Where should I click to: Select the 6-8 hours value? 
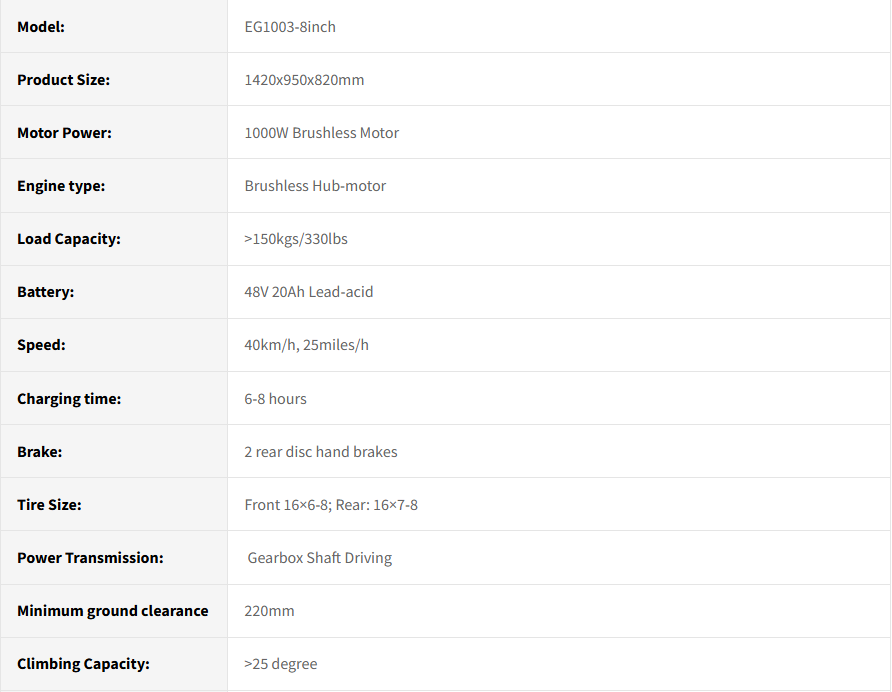275,399
